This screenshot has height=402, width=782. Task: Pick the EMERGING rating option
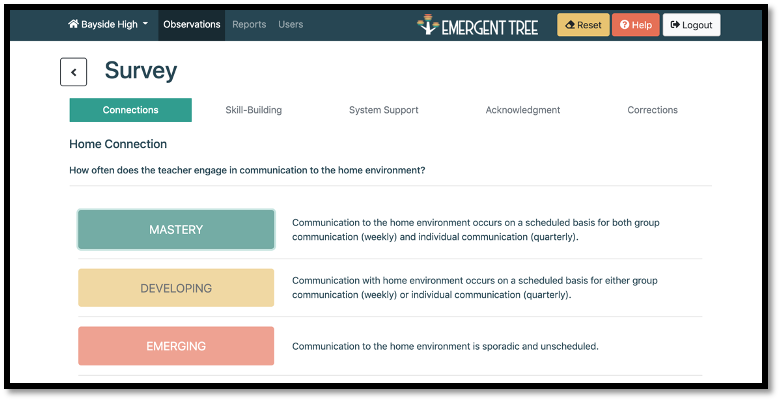point(176,346)
